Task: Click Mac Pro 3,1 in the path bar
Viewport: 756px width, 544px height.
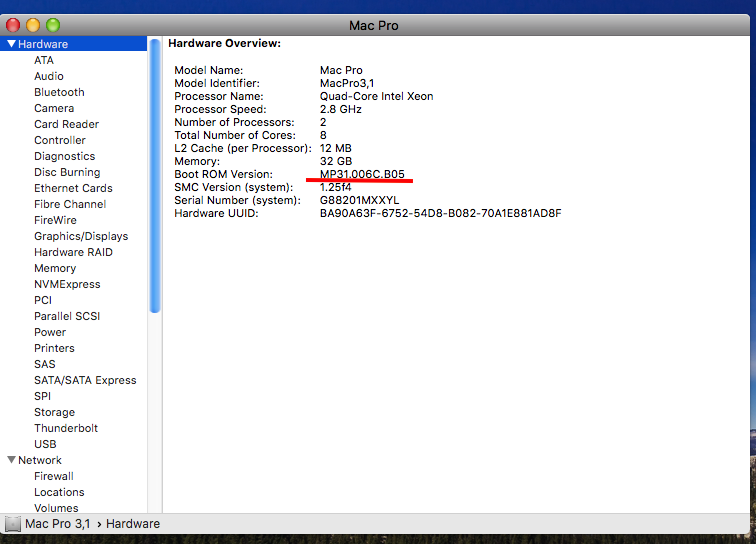Action: [57, 524]
